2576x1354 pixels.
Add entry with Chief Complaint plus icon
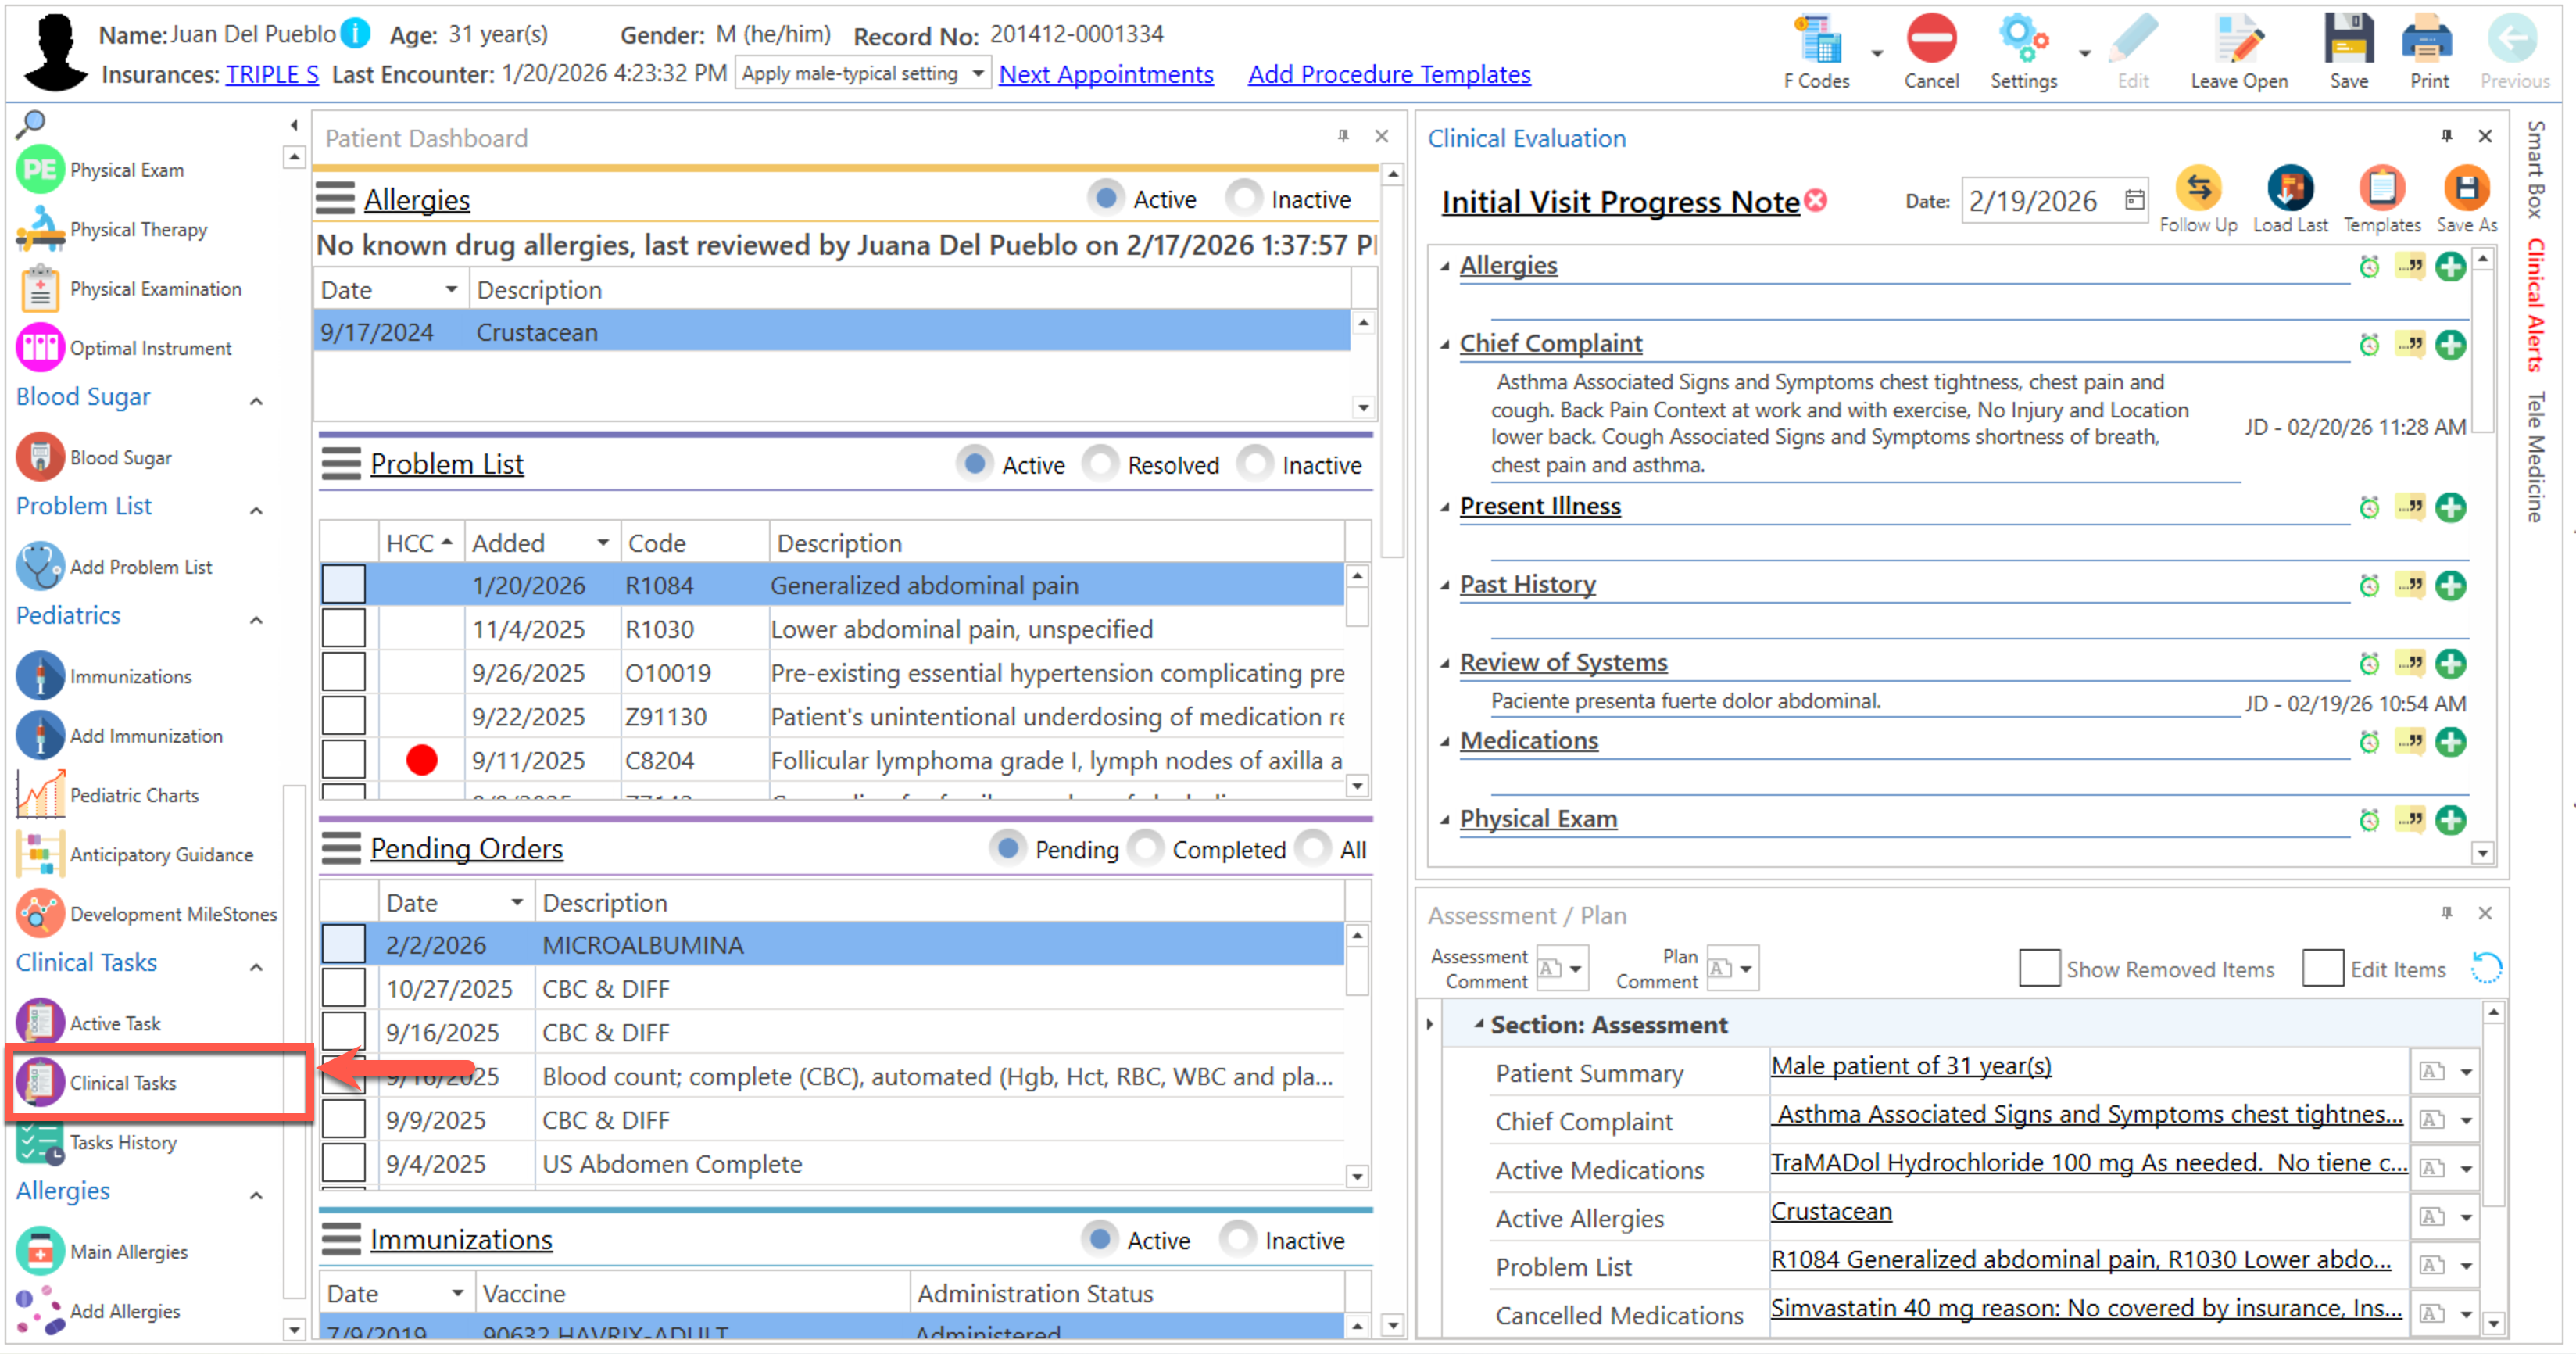(x=2449, y=345)
